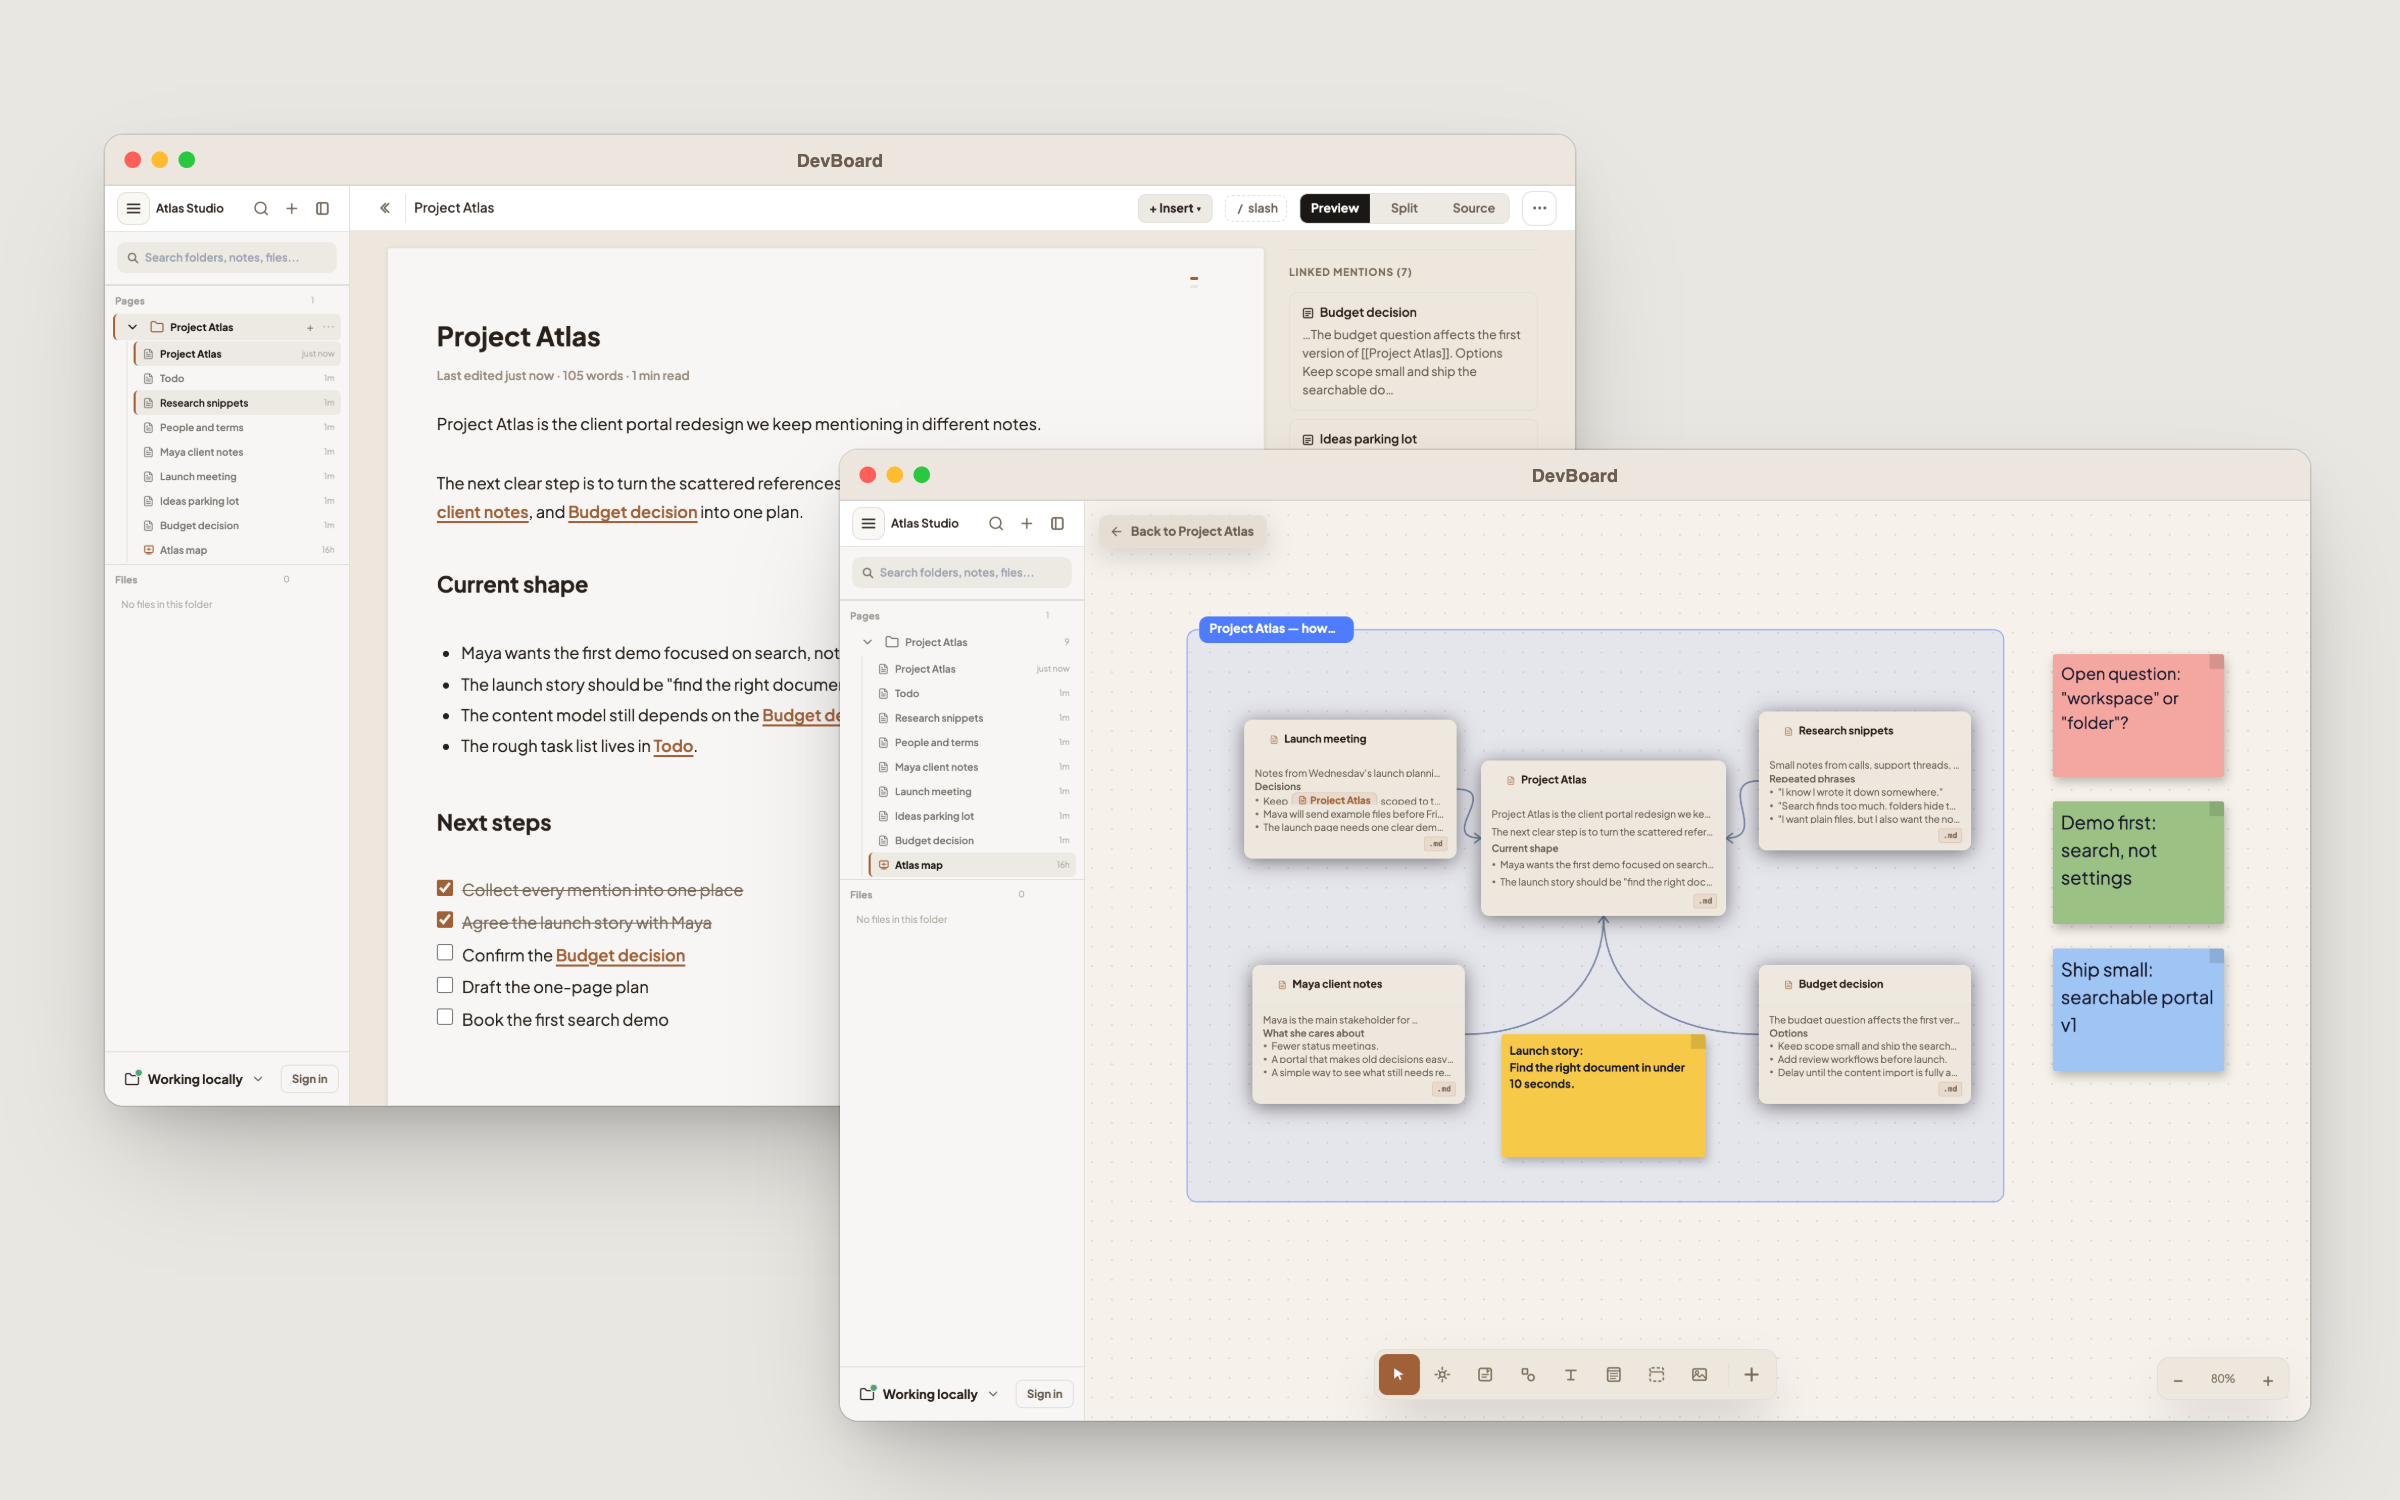The image size is (2400, 1500).
Task: Check the 'Draft the one-page plan' checkbox
Action: pos(445,985)
